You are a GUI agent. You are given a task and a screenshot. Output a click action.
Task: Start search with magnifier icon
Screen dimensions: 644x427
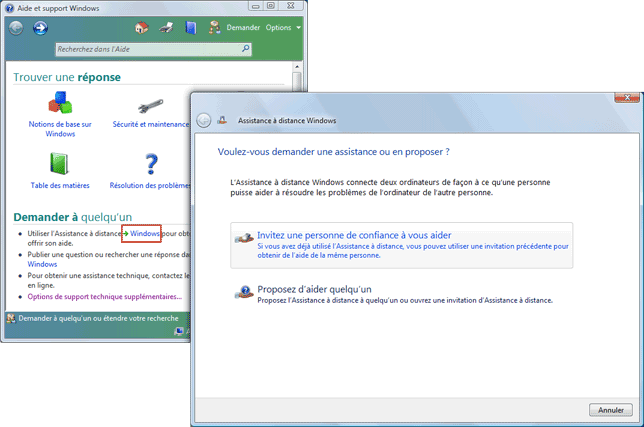[x=246, y=49]
